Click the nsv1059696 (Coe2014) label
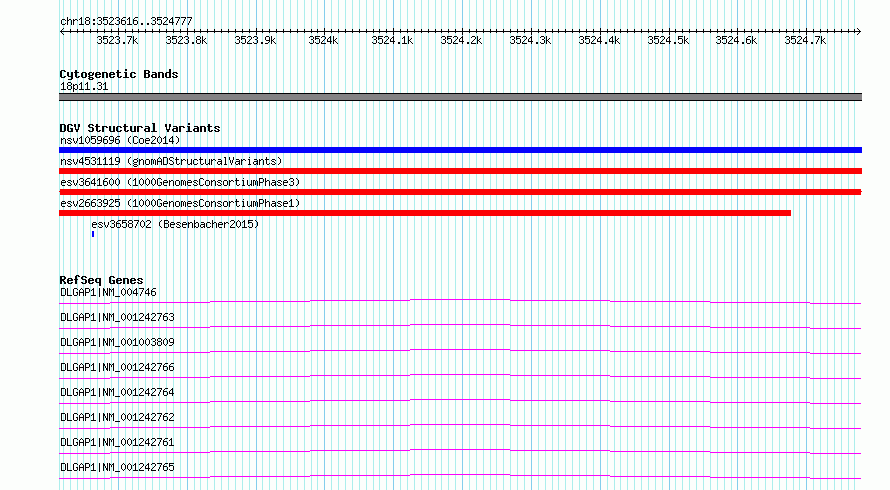Screen dimensions: 890x490 [x=120, y=140]
